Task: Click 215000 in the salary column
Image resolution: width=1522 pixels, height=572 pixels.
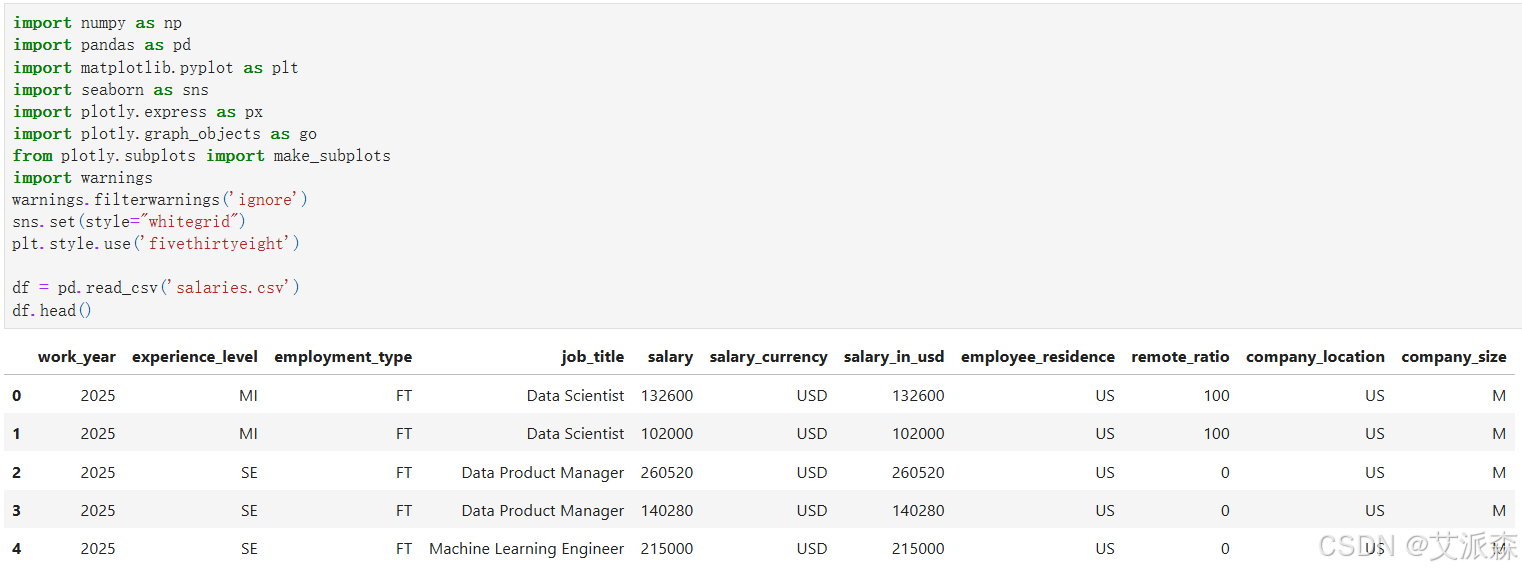Action: click(667, 549)
